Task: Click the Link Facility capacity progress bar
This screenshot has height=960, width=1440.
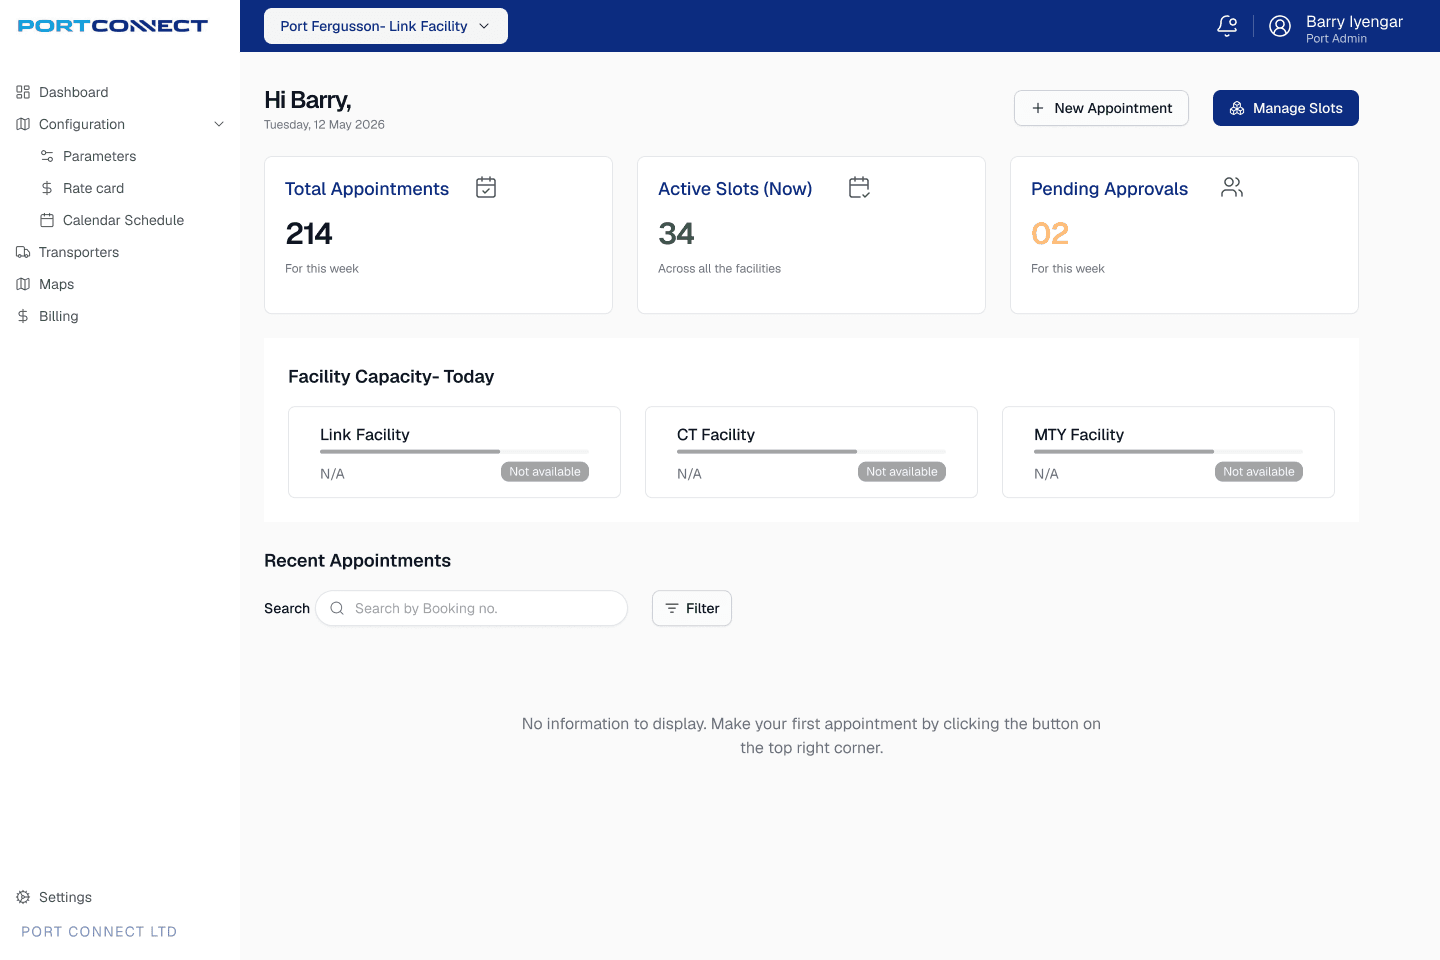Action: pos(454,452)
